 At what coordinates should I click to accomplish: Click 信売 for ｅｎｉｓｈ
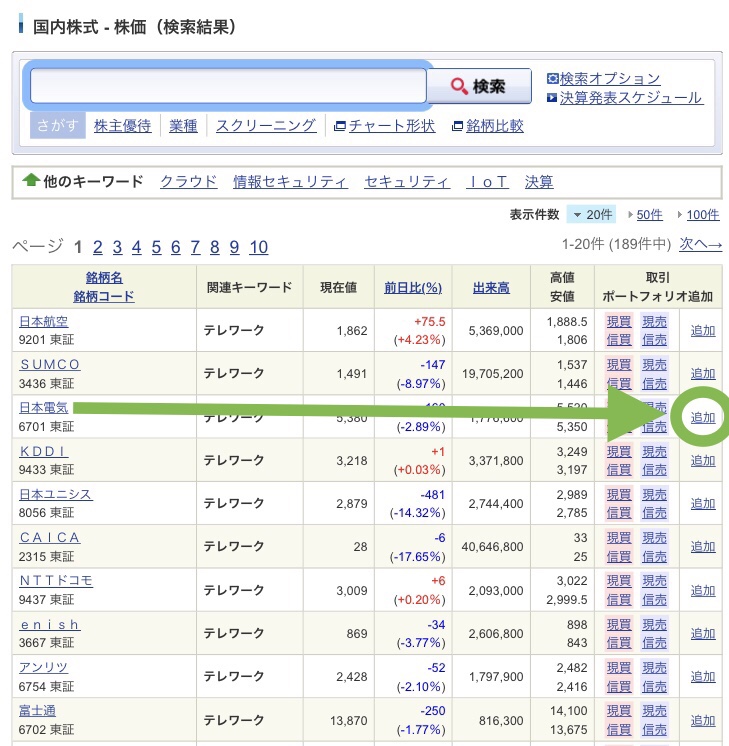(x=654, y=643)
